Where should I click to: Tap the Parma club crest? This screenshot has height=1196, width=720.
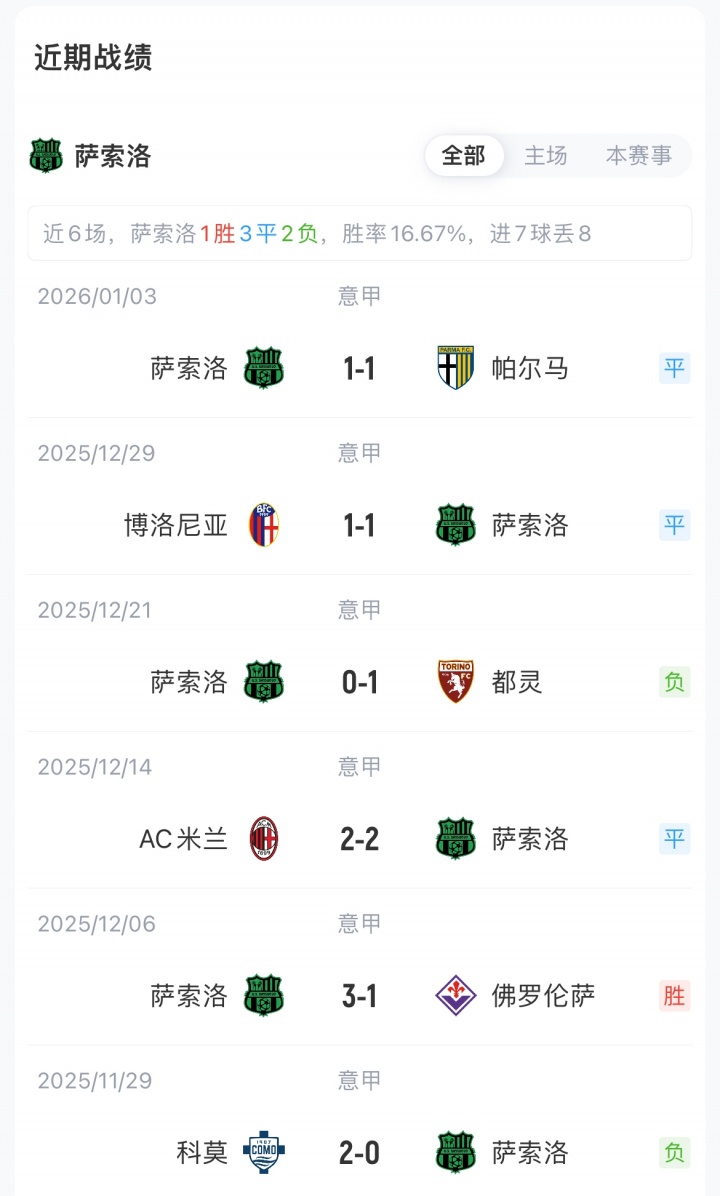455,368
